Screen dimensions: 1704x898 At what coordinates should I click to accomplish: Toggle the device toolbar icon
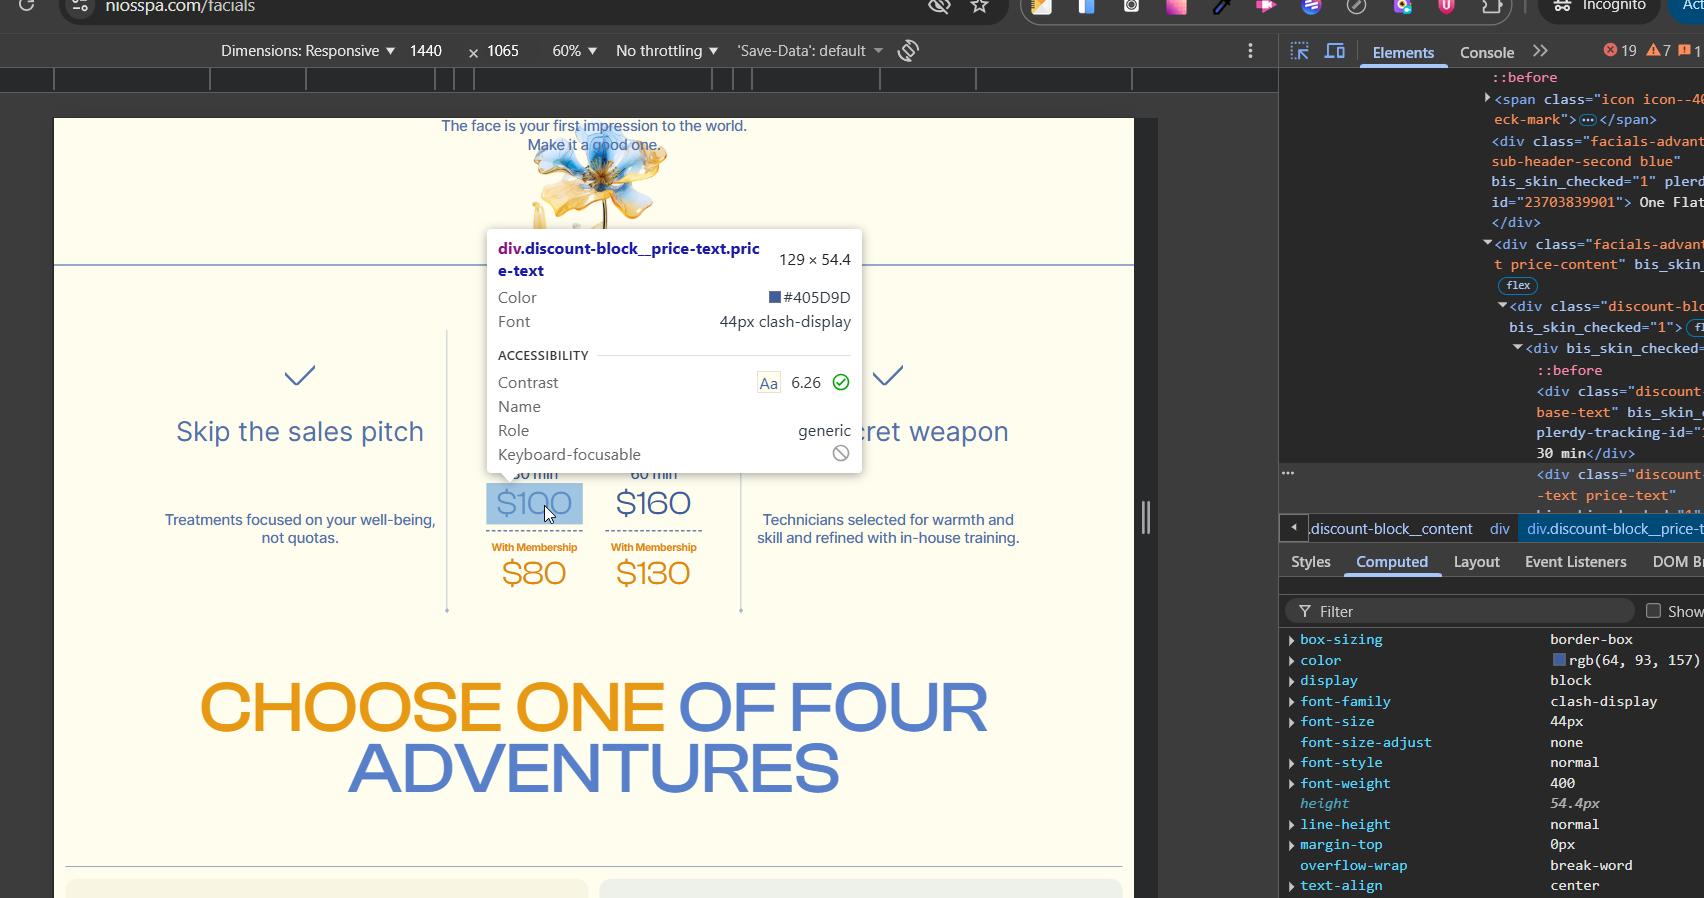tap(1334, 51)
